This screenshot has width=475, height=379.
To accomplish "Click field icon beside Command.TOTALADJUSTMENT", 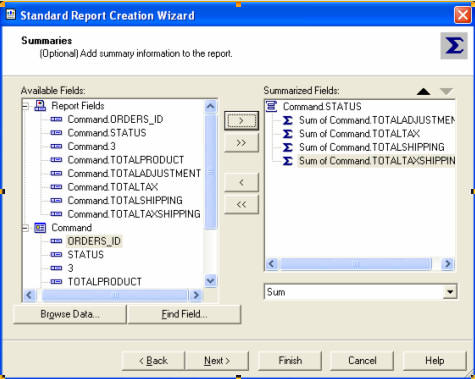I will [x=56, y=173].
